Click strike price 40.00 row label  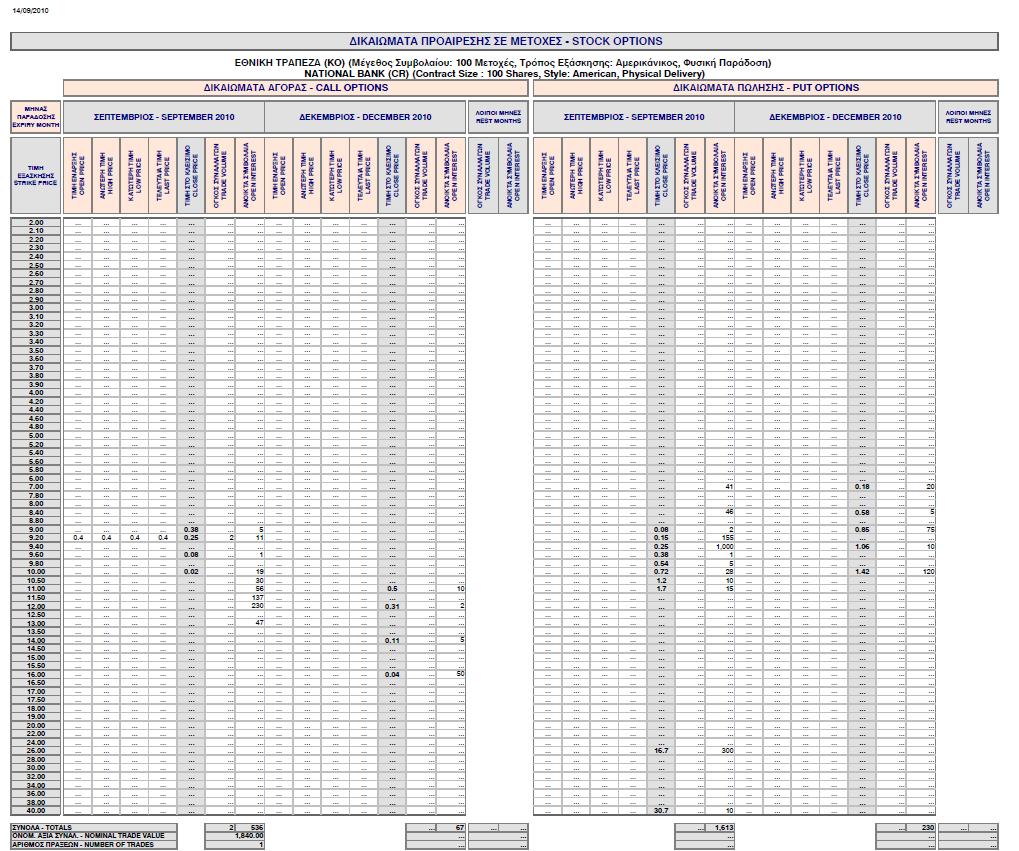[x=36, y=811]
